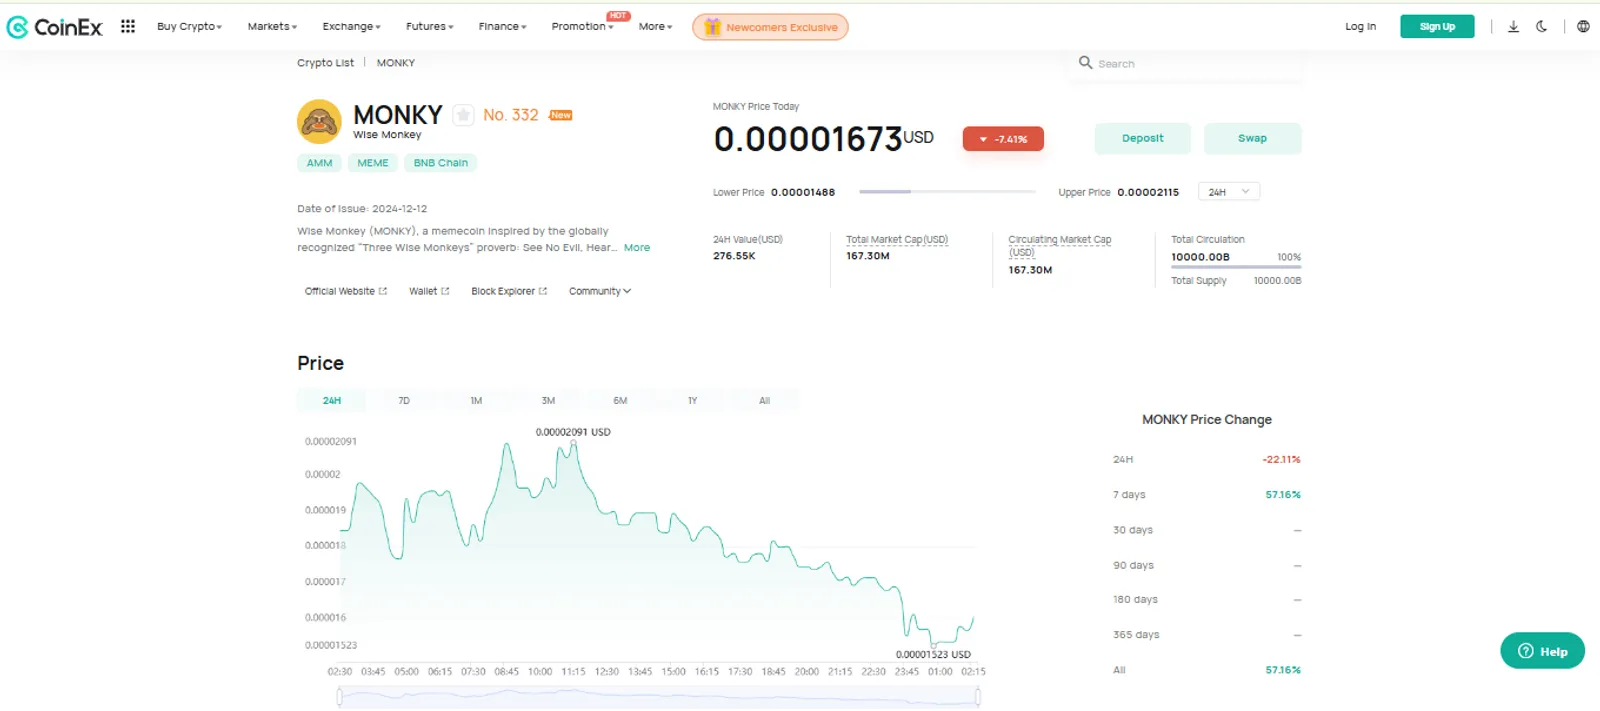The height and width of the screenshot is (711, 1600).
Task: Click the Help question mark icon
Action: pos(1525,651)
